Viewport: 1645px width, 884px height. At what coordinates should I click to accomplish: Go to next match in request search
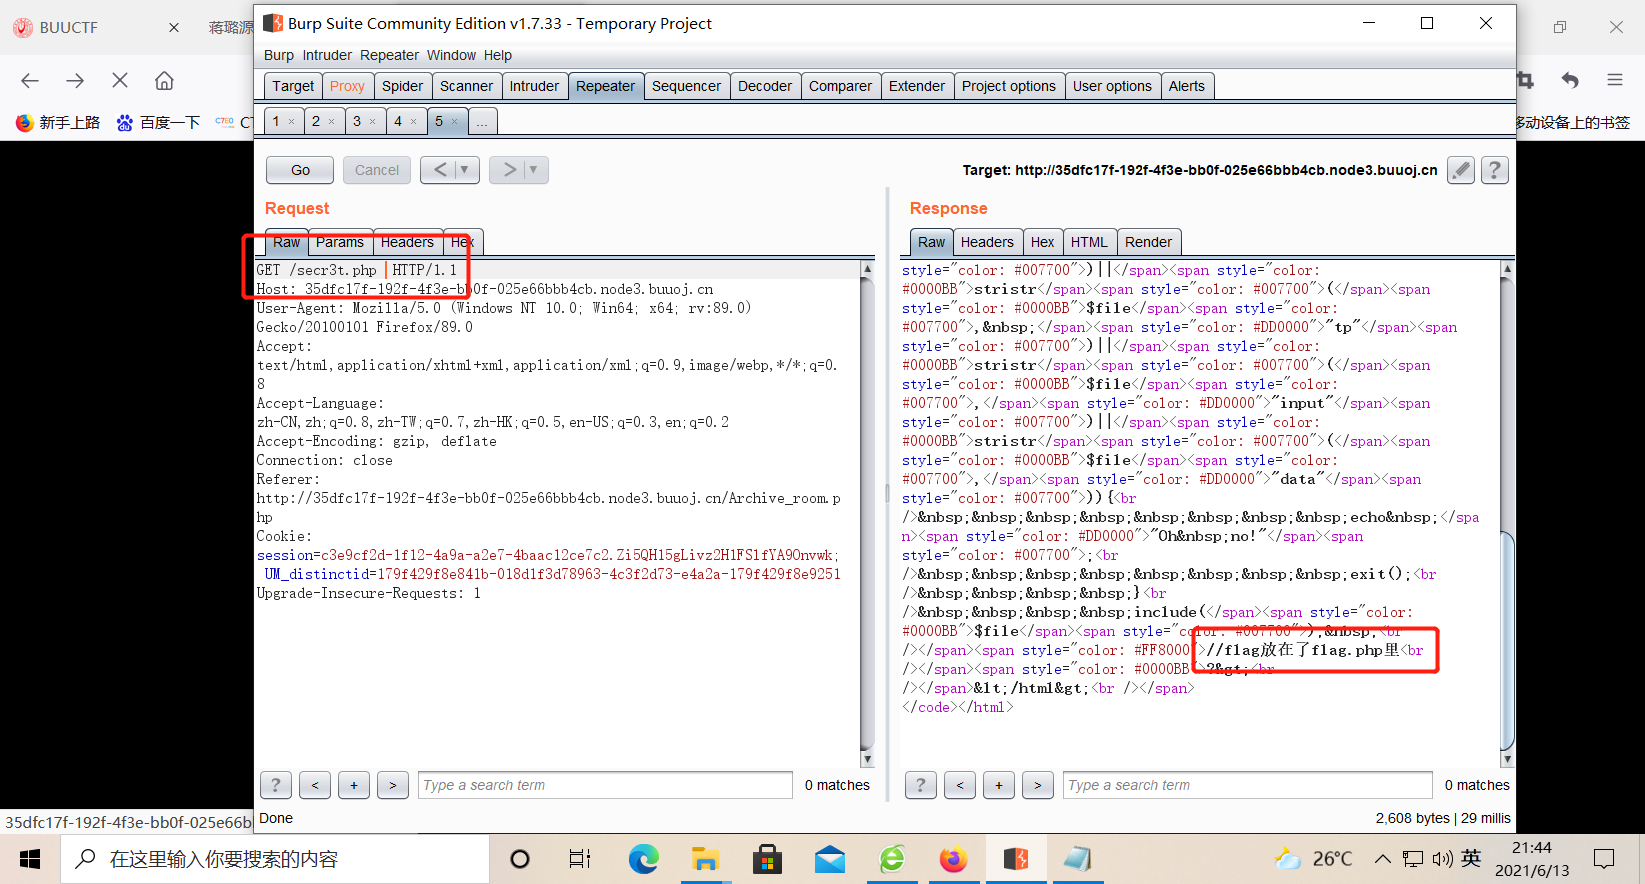click(x=393, y=785)
